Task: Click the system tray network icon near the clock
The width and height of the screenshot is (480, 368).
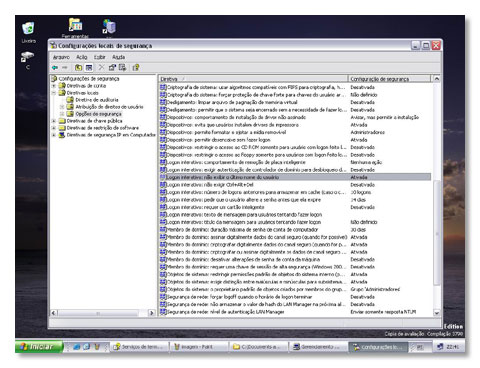Action: (440, 347)
